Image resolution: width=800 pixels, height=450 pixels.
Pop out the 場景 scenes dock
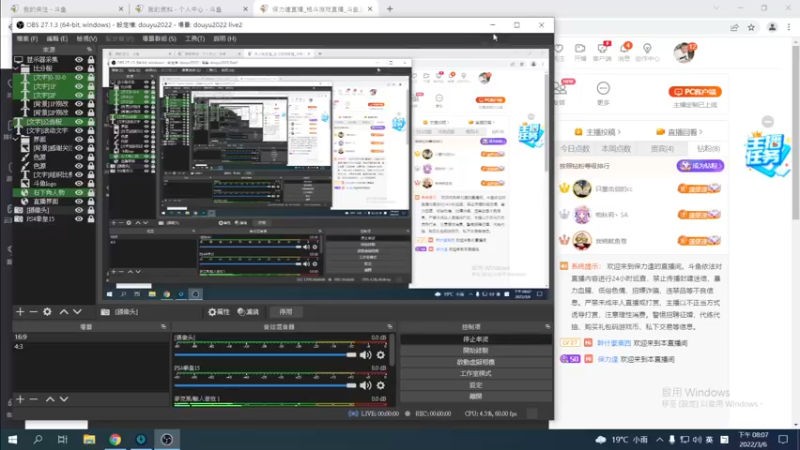164,327
